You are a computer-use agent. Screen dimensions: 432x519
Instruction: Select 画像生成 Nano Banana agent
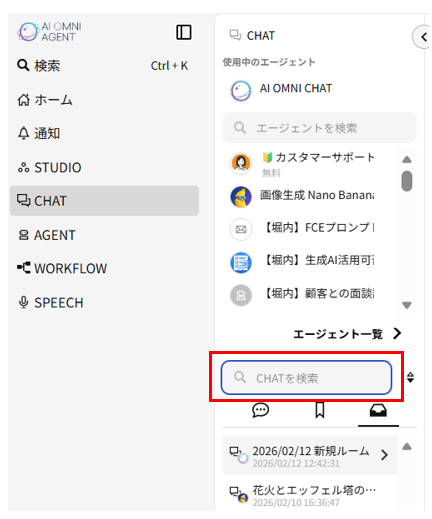317,195
